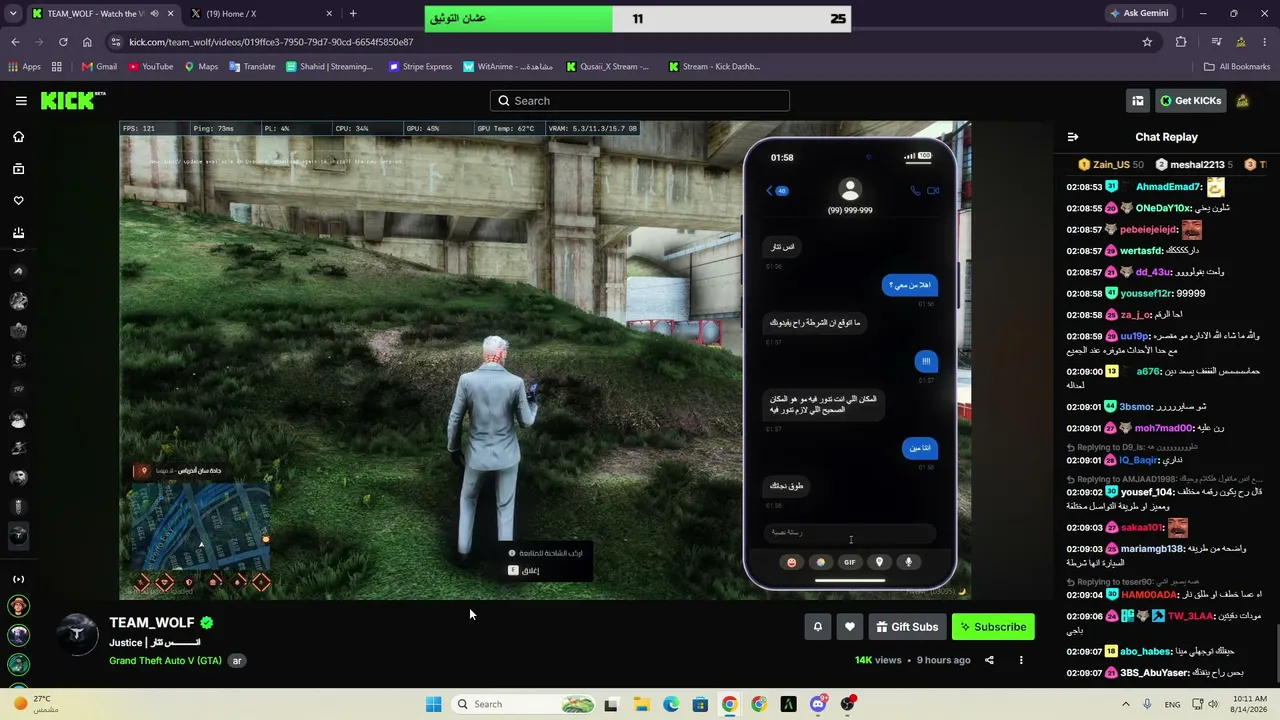Open the browser Extensions puzzle icon
The image size is (1280, 720).
click(x=1181, y=42)
